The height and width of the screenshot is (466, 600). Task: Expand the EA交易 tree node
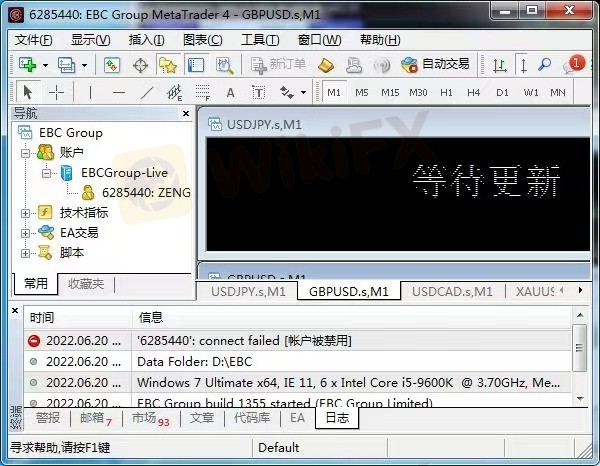tap(25, 233)
